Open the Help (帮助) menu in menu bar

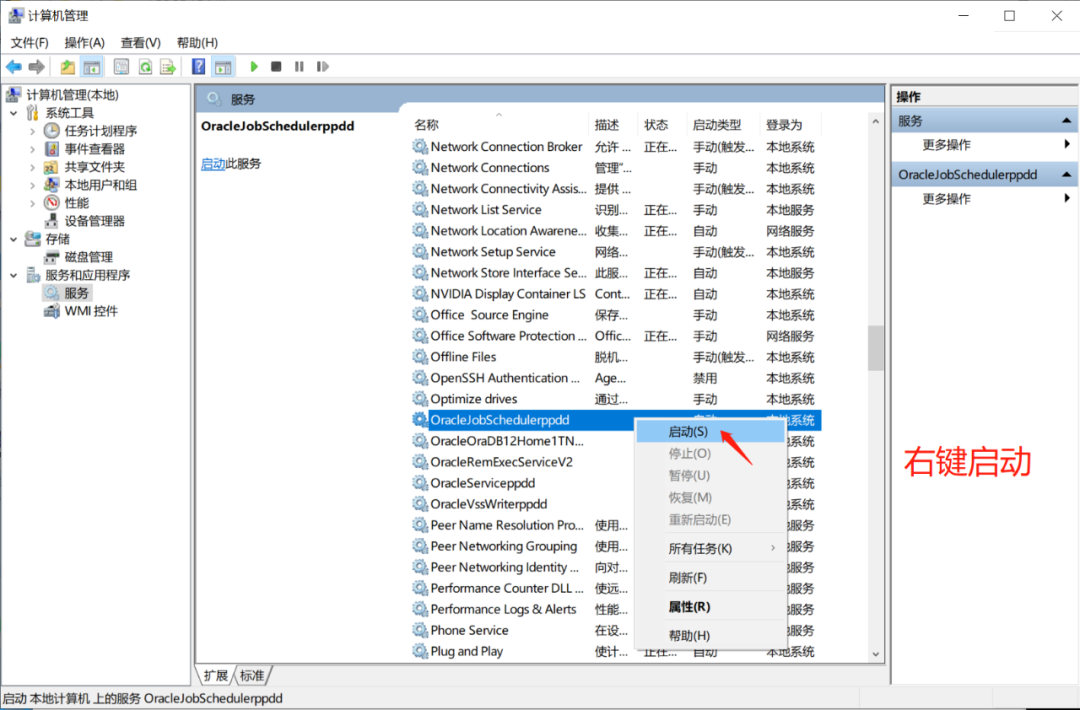197,43
